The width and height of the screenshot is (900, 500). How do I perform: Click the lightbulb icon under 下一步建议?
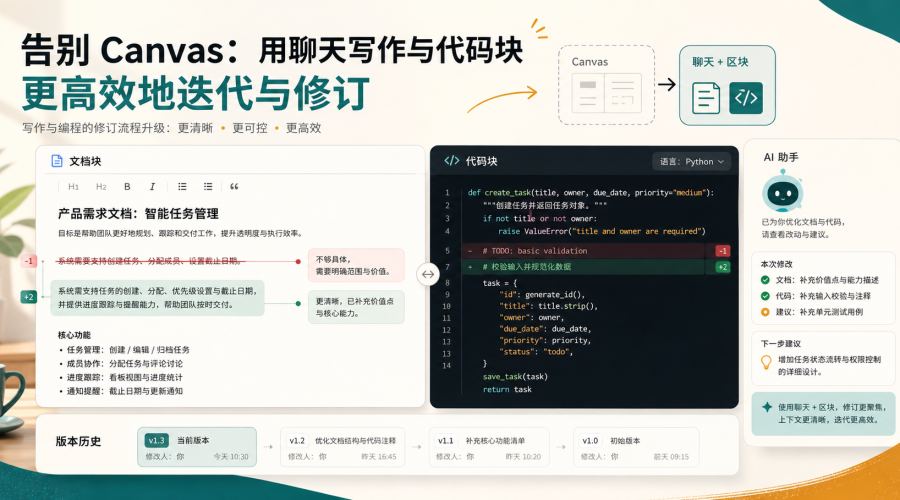pyautogui.click(x=766, y=362)
